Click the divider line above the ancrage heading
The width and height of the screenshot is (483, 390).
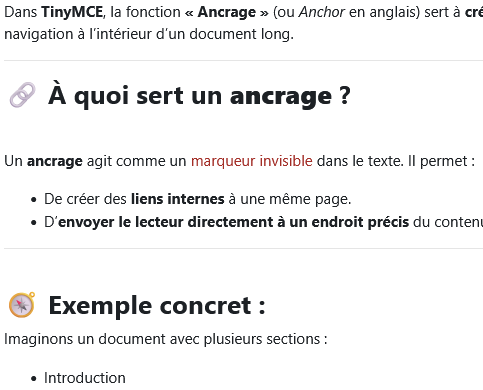[243, 61]
